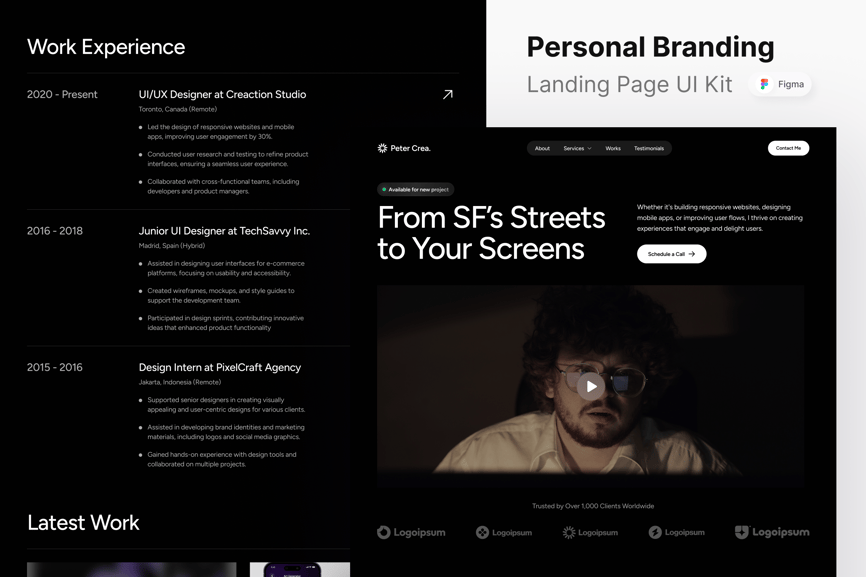Viewport: 866px width, 577px height.
Task: Open the About nav item
Action: tap(542, 148)
